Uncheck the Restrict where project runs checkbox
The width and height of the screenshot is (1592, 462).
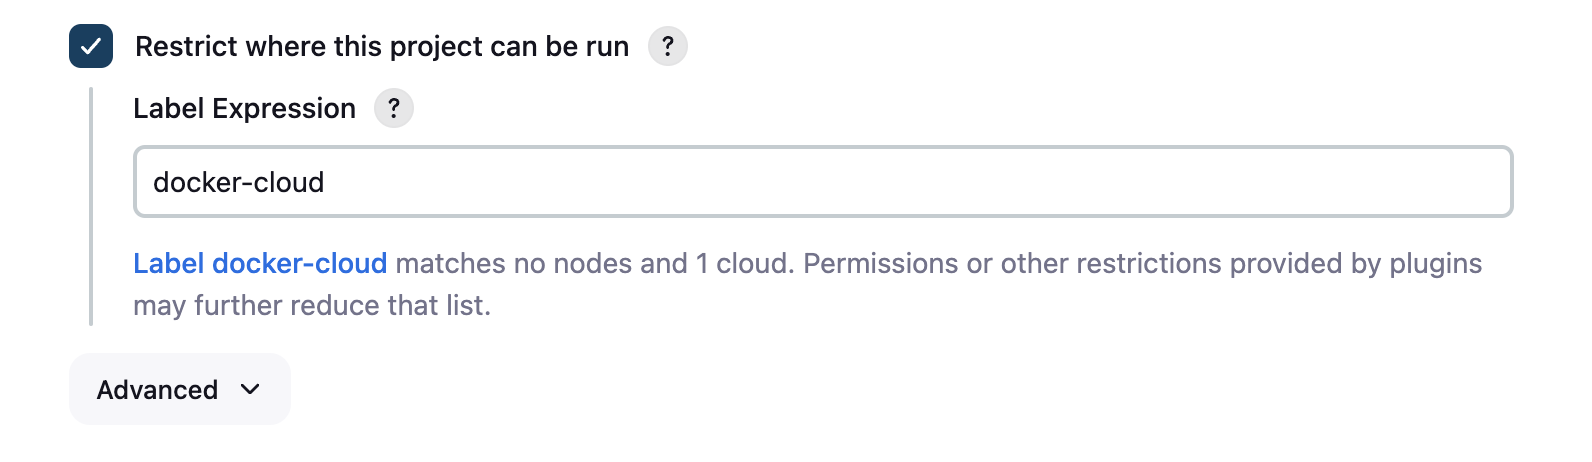click(x=91, y=46)
